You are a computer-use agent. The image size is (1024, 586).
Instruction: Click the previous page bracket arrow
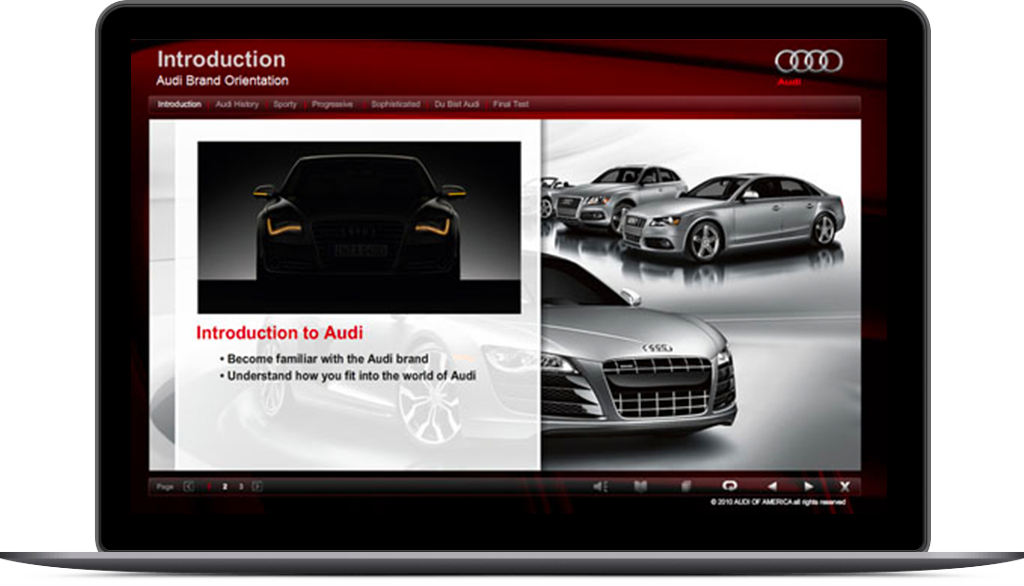tap(190, 487)
